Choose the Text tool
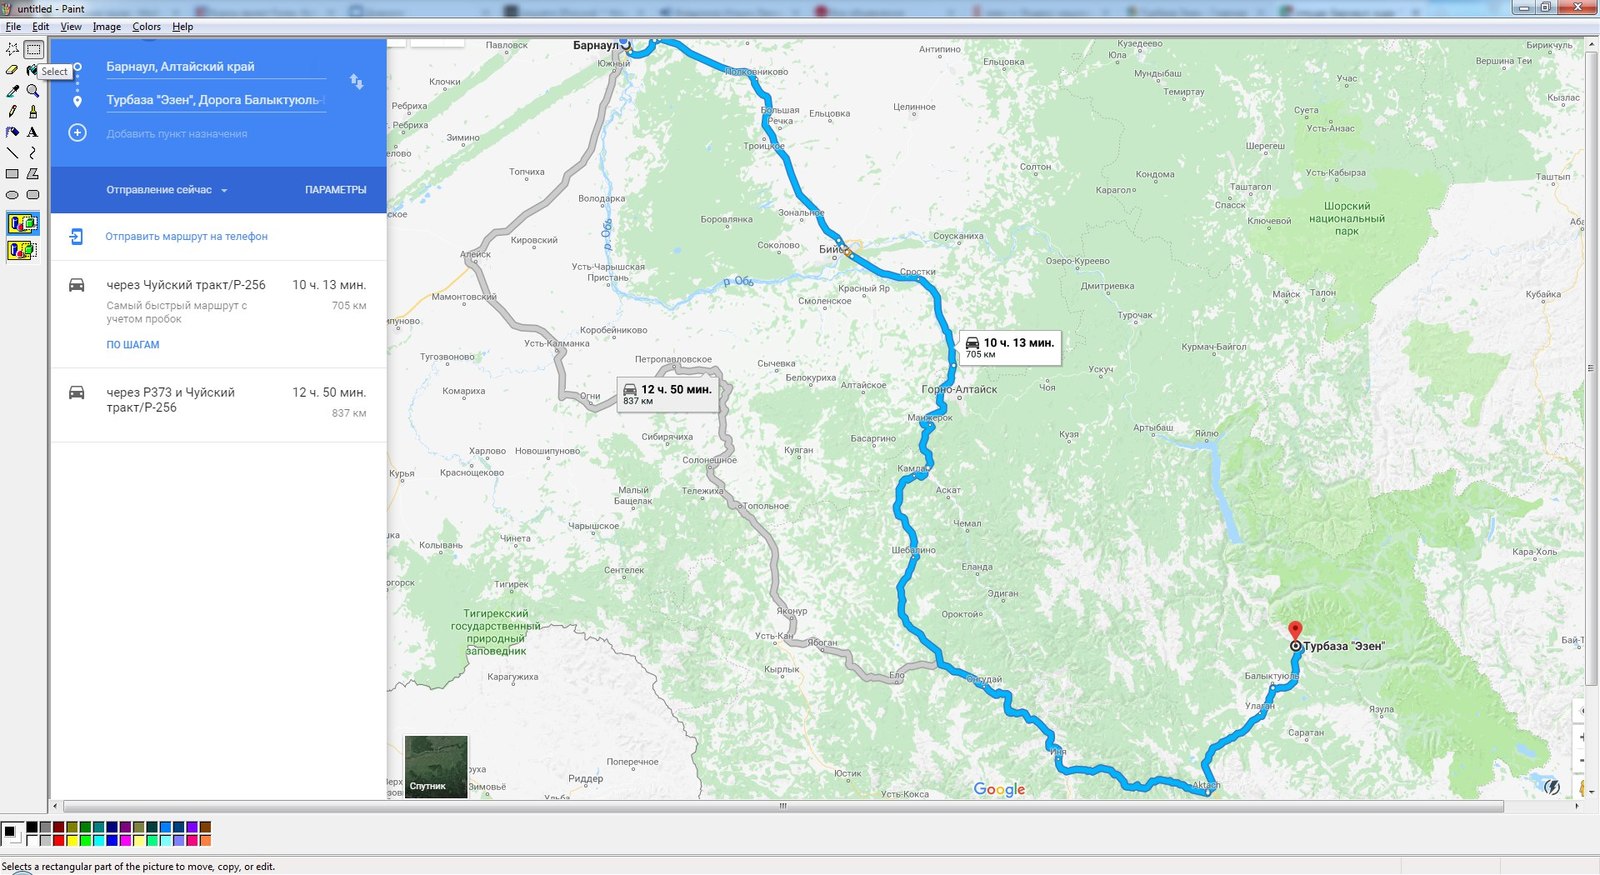 33,132
